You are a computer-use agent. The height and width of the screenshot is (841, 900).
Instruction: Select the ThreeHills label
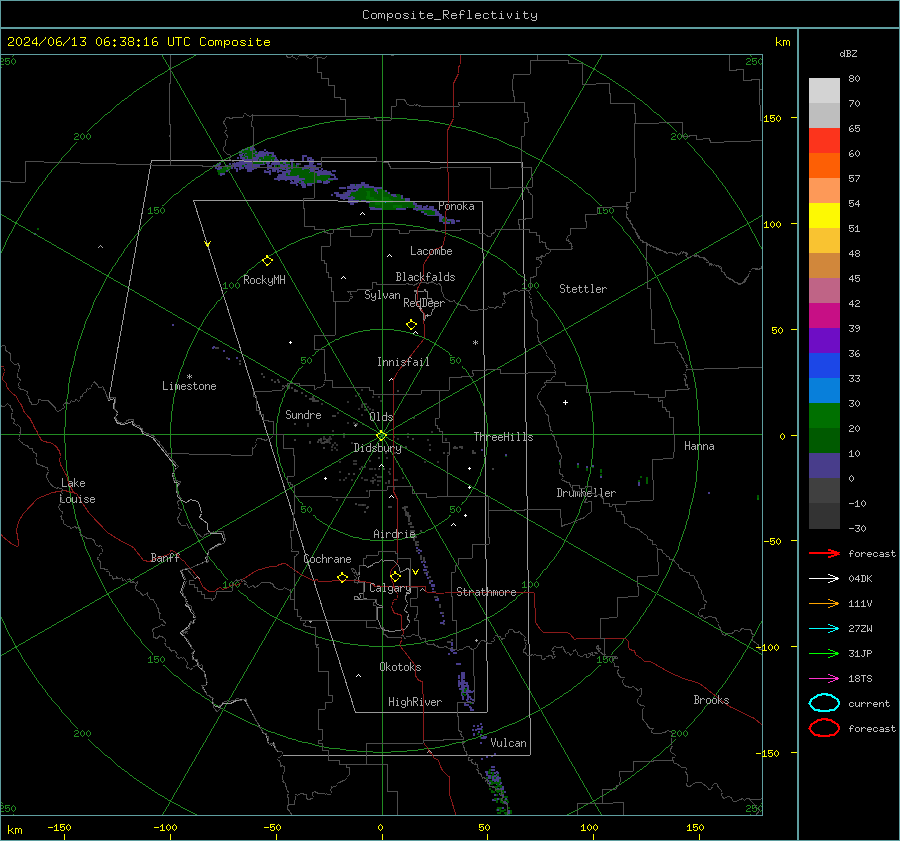[503, 437]
